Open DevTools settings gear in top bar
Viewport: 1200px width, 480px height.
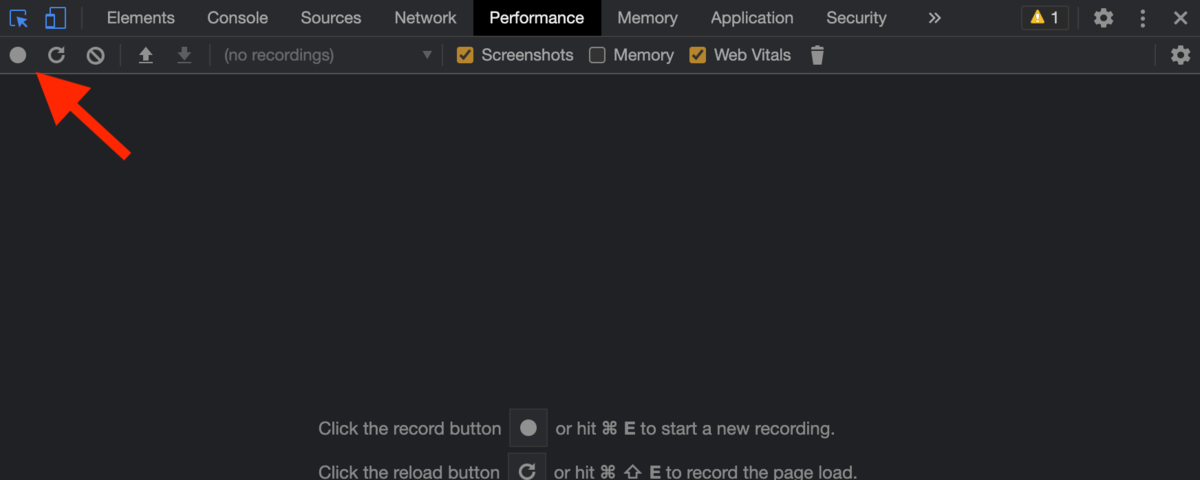point(1103,18)
